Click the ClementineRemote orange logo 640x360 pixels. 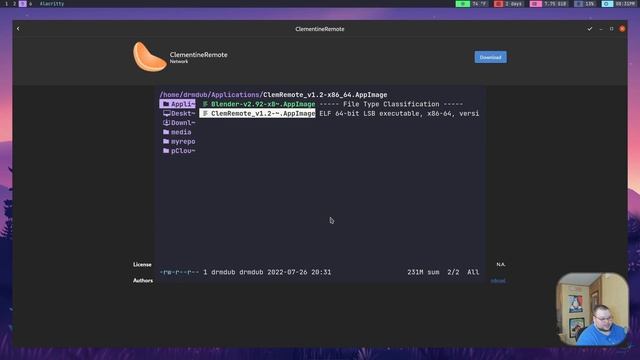(149, 57)
